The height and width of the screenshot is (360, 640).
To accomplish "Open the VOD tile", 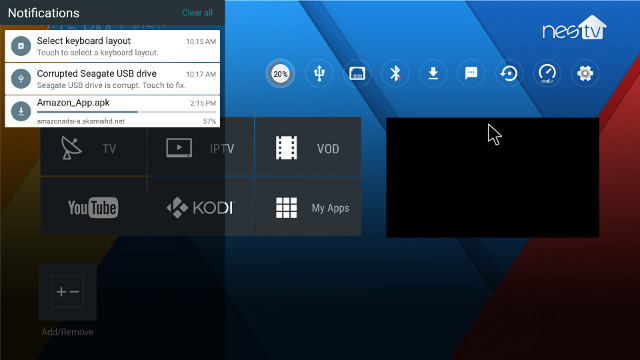I will pyautogui.click(x=308, y=147).
